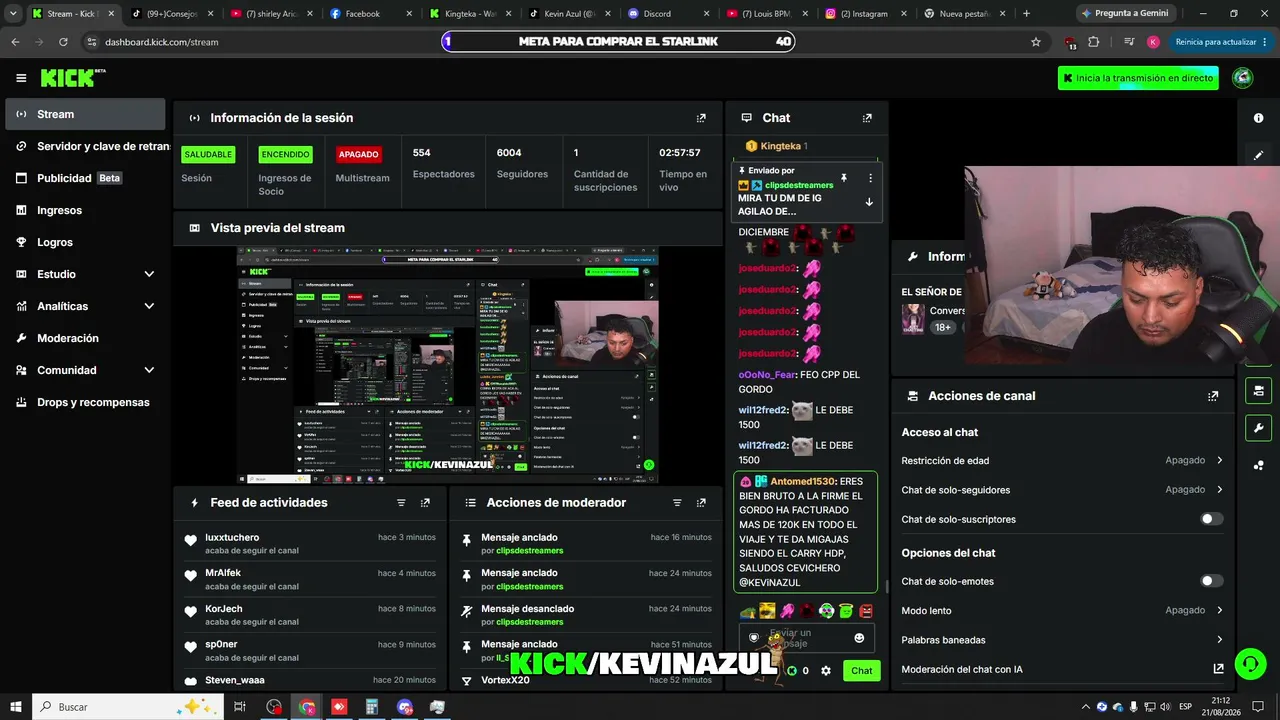Click MrAlfek in the activity feed
Viewport: 1280px width, 720px height.
(223, 573)
